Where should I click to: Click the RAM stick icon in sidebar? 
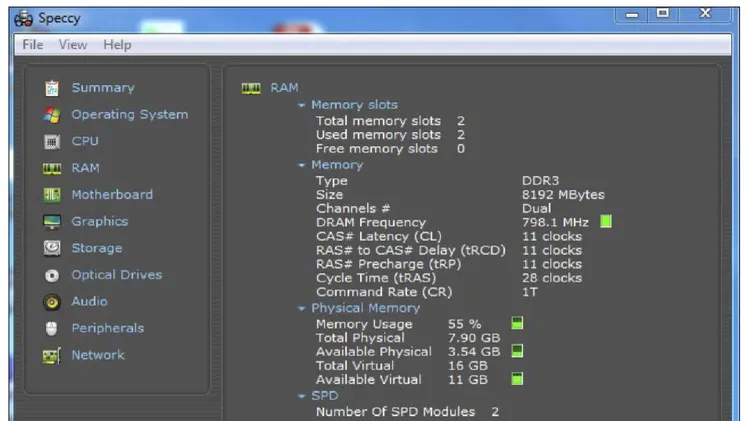(x=52, y=168)
